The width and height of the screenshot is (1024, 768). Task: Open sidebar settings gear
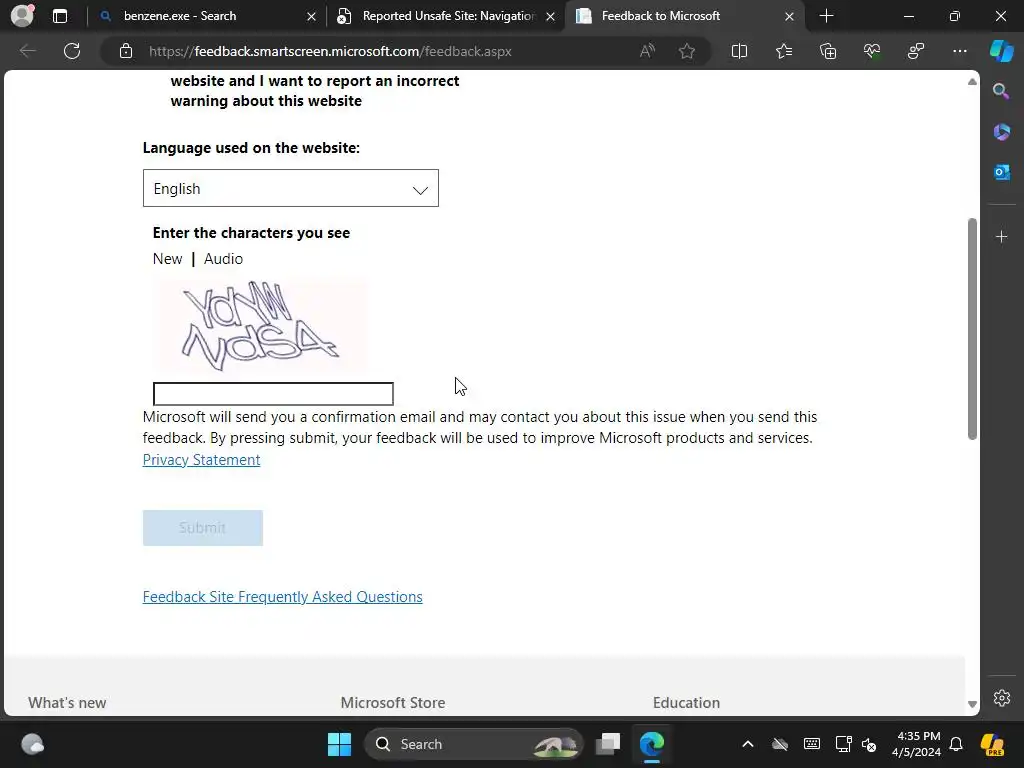(1001, 697)
